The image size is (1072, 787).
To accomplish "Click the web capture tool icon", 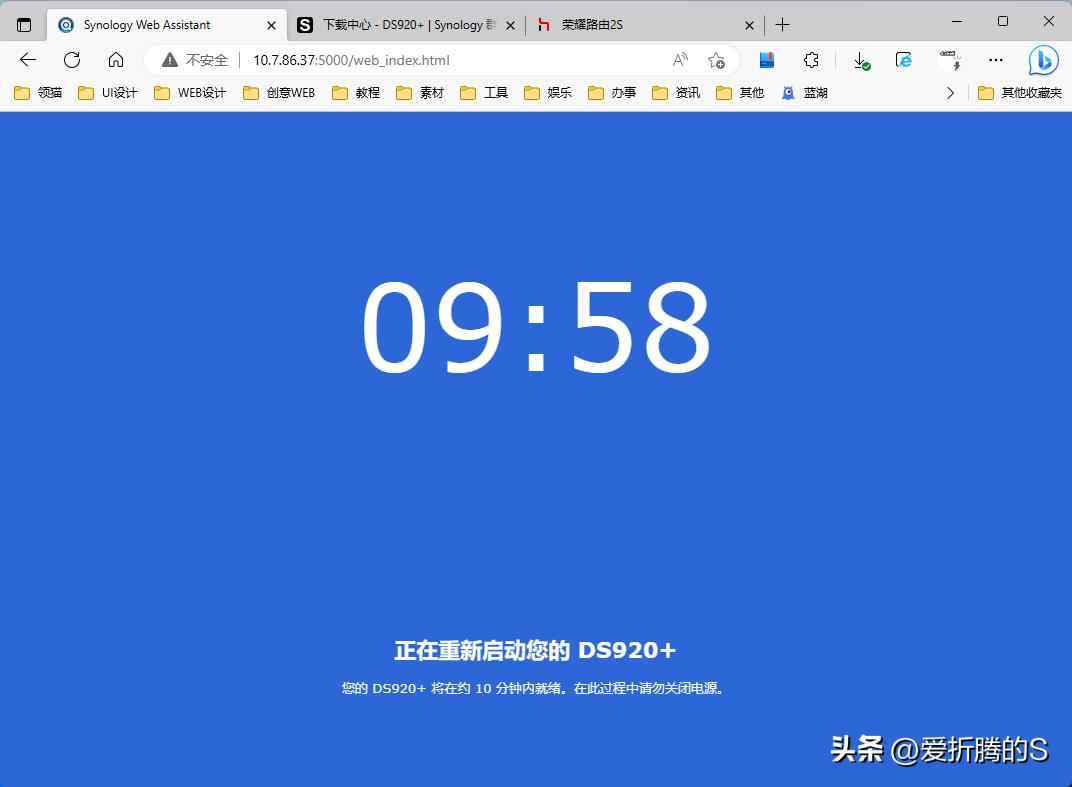I will tap(947, 60).
